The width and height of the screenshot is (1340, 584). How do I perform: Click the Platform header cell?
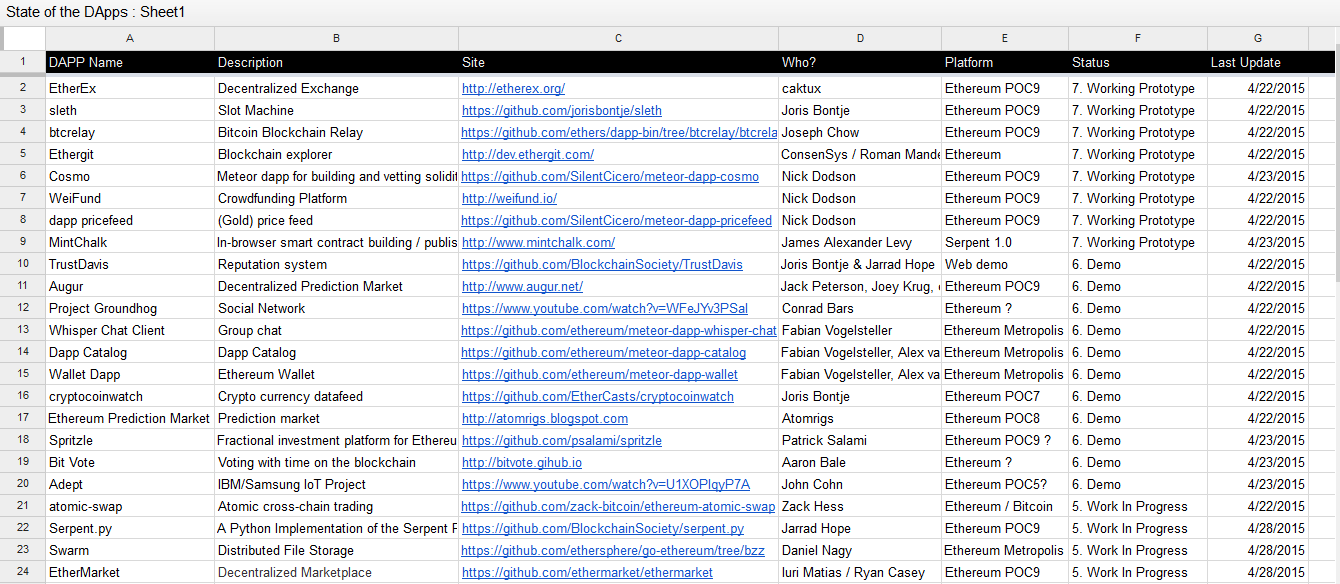point(1005,62)
